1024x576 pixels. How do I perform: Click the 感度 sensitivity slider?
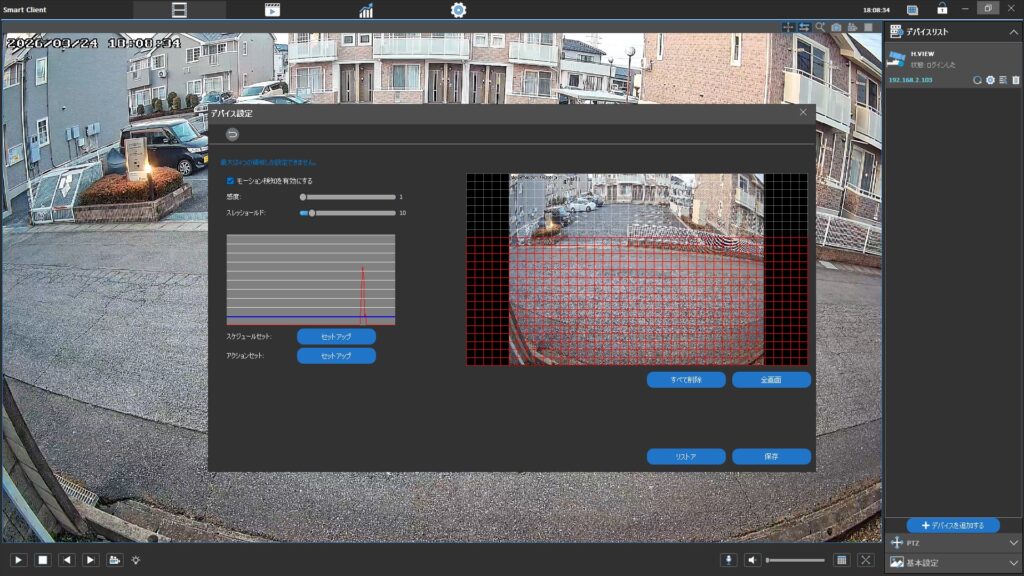click(x=348, y=197)
